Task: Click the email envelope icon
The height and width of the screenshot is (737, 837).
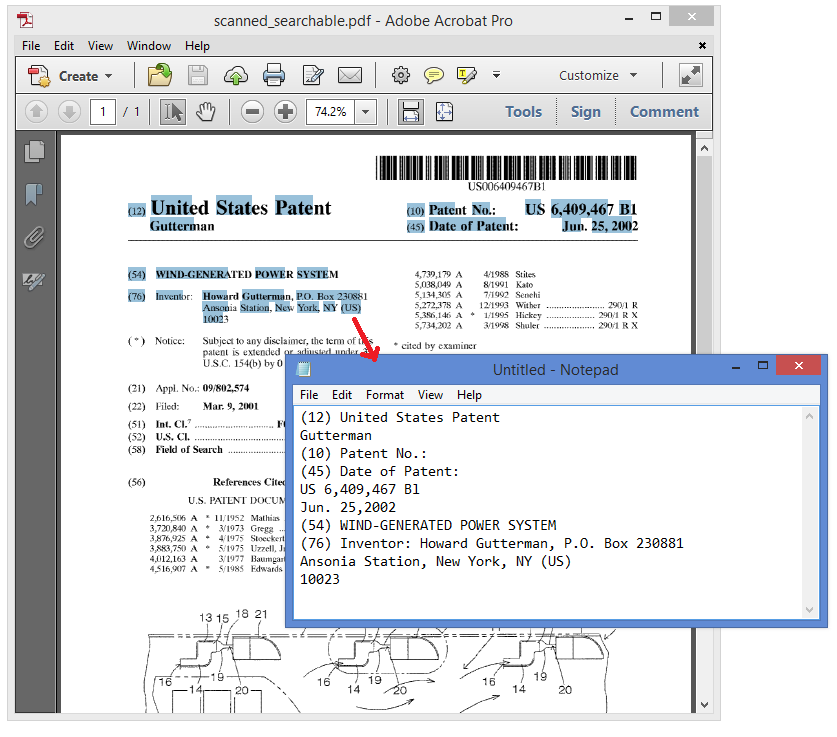Action: pos(349,75)
